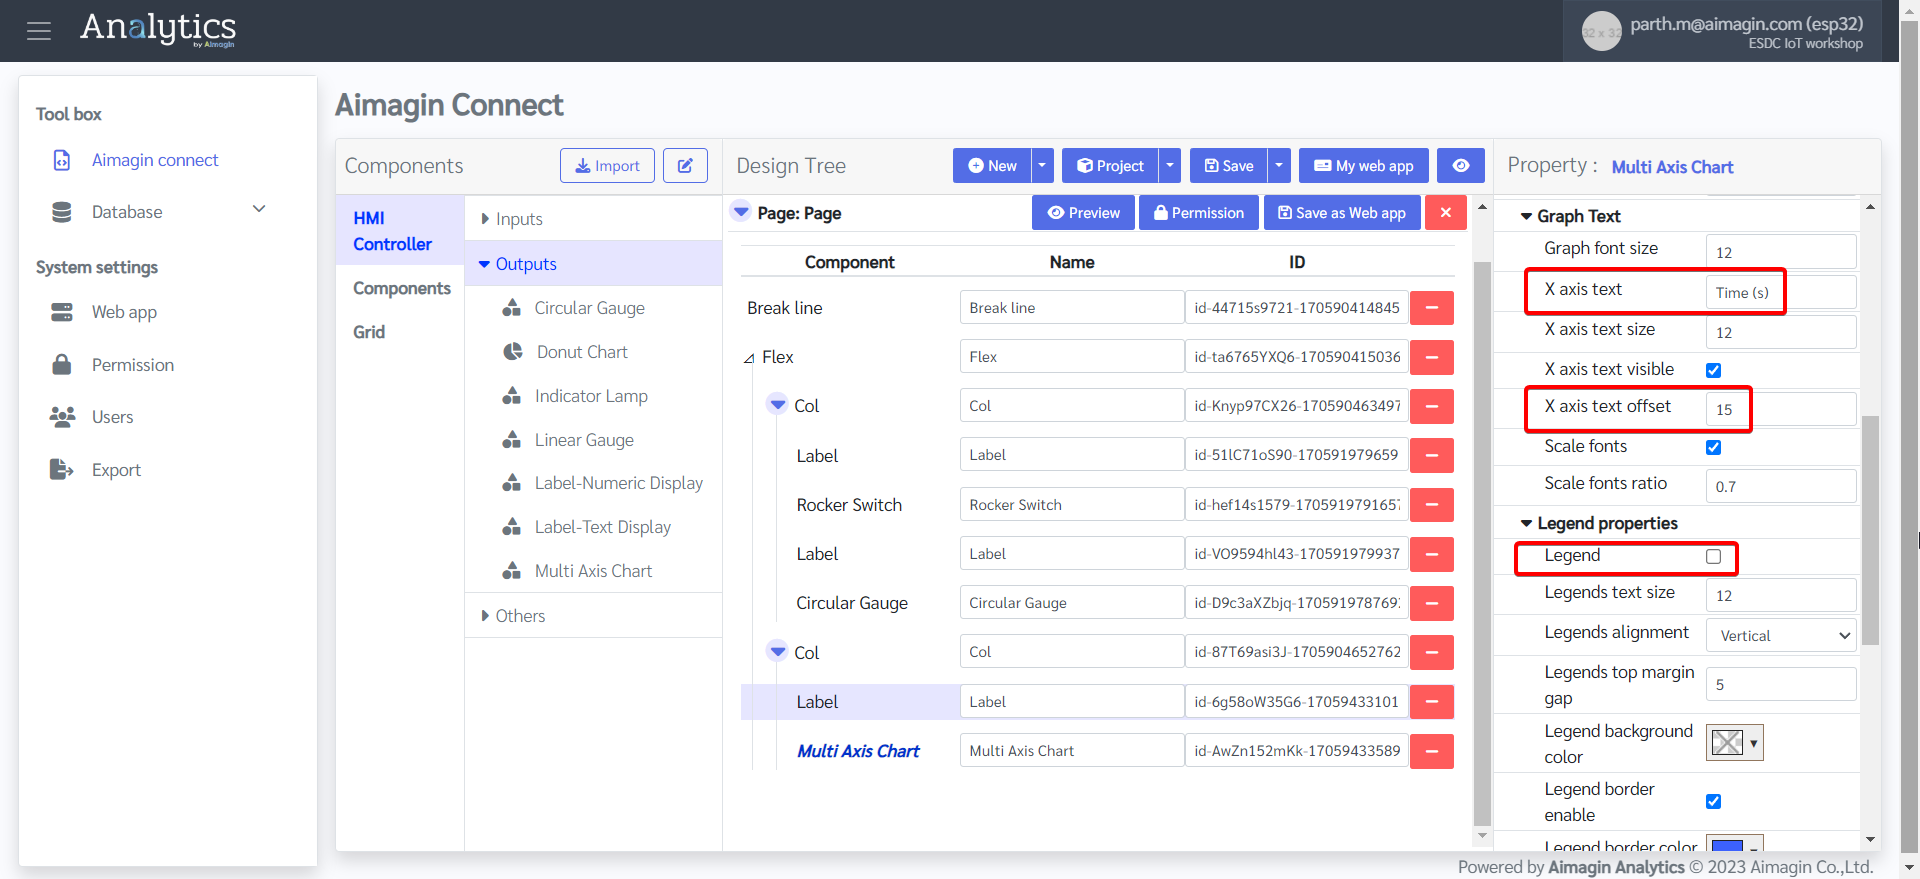Click the property panel scrollbar
Screen dimensions: 1920x879
[1870, 530]
